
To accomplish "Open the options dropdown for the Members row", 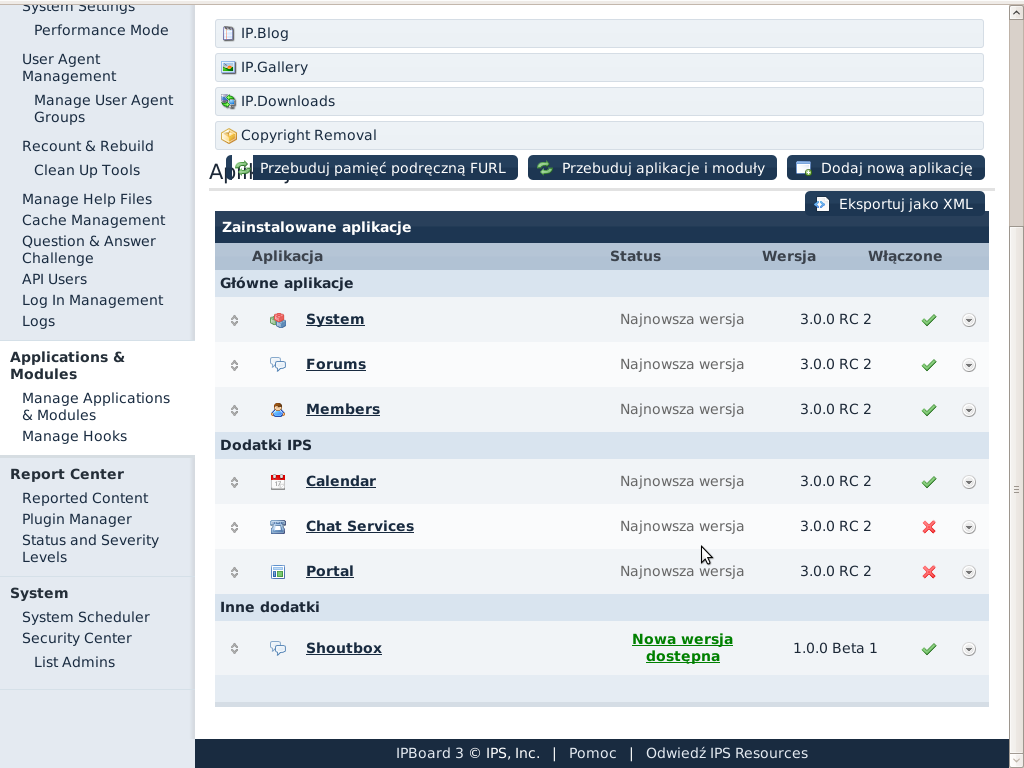I will (x=968, y=410).
